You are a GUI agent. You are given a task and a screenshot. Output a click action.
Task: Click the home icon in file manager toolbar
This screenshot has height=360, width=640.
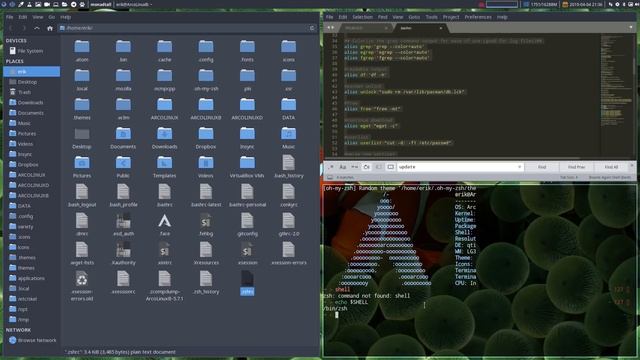pos(50,28)
